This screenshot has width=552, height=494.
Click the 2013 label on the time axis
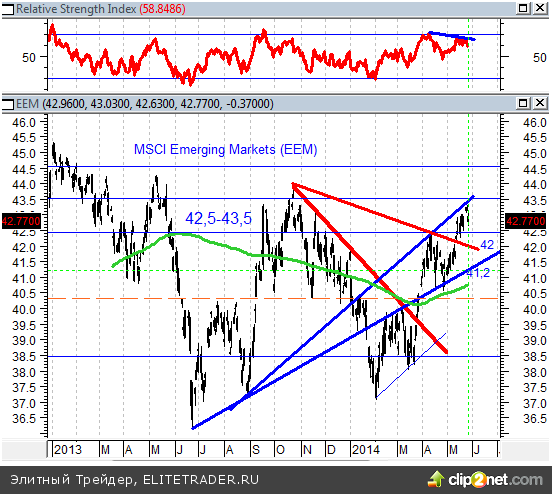click(x=68, y=450)
